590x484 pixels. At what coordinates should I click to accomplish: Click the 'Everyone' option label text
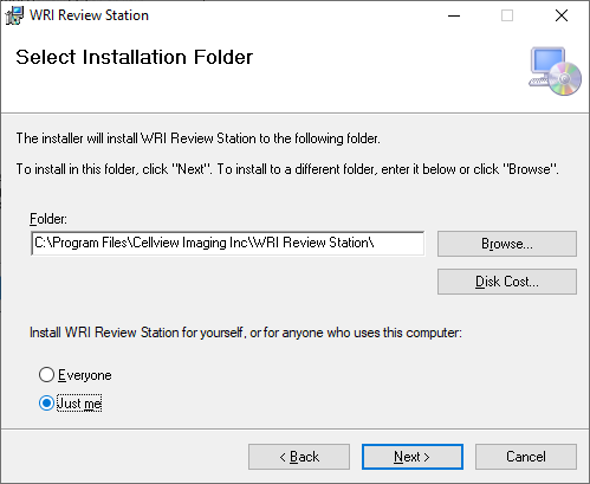click(x=85, y=375)
